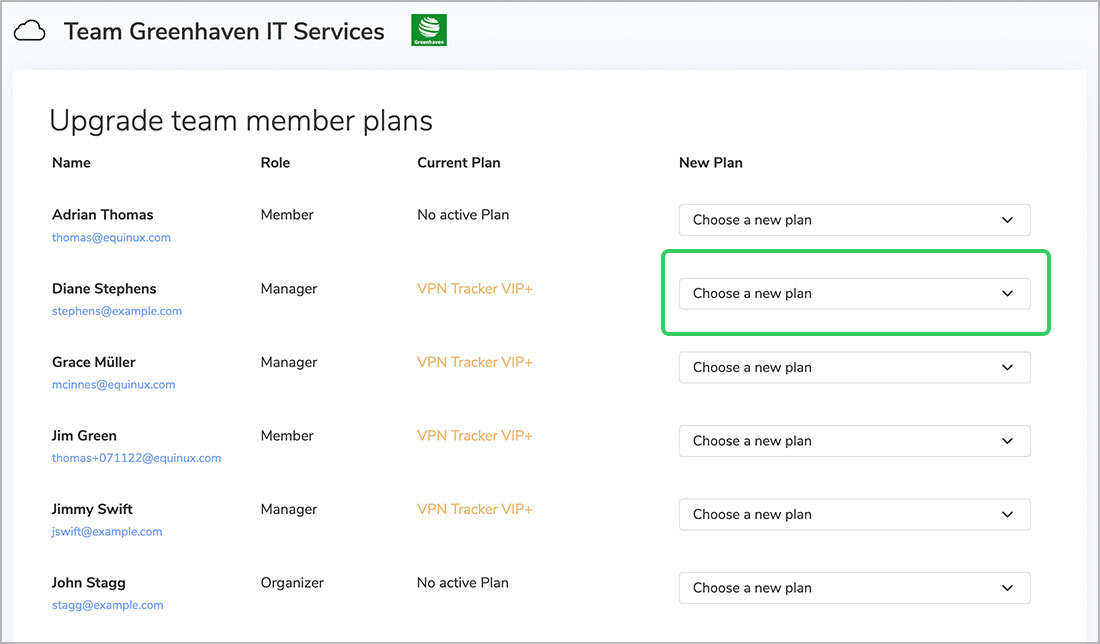
Task: Select the thomas+071122@equinux.com email link
Action: 136,458
